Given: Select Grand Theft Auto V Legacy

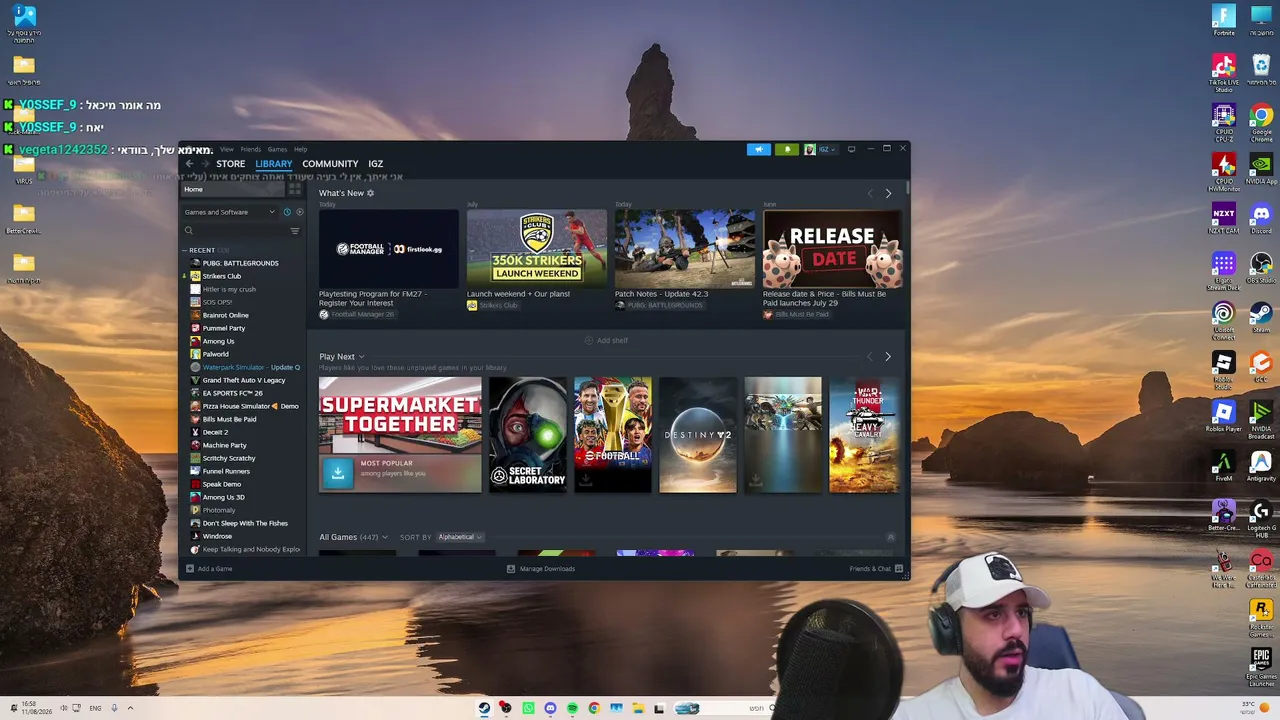Looking at the screenshot, I should coord(244,380).
